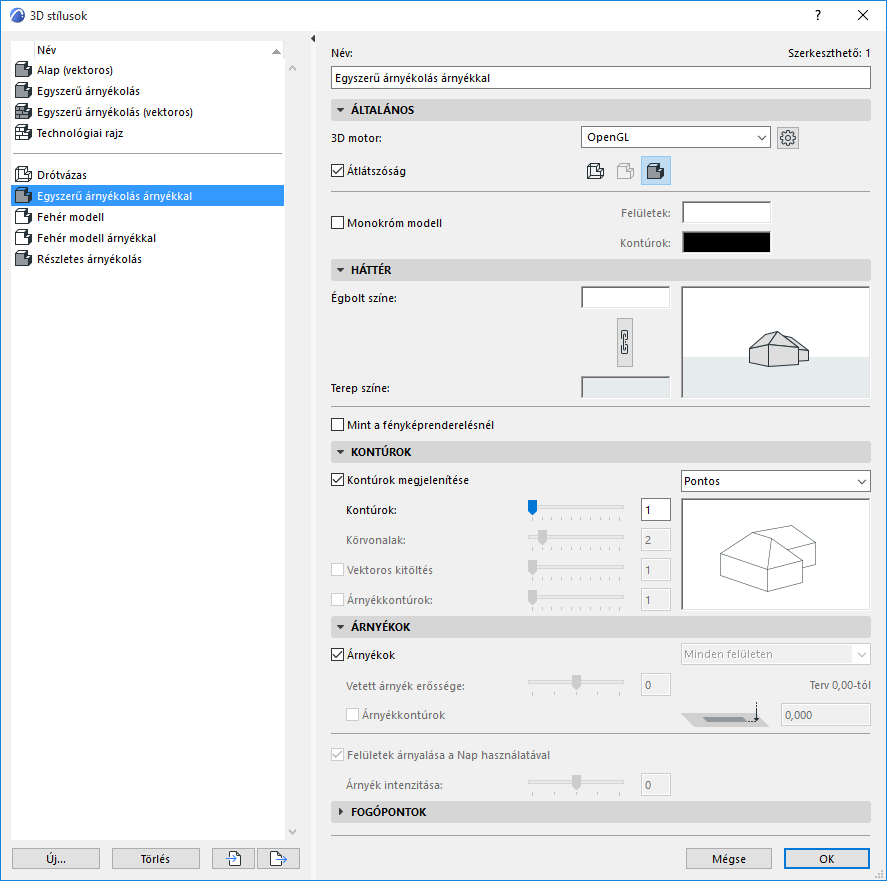
Task: Collapse the ÁRNYÉKOK section
Action: [341, 627]
